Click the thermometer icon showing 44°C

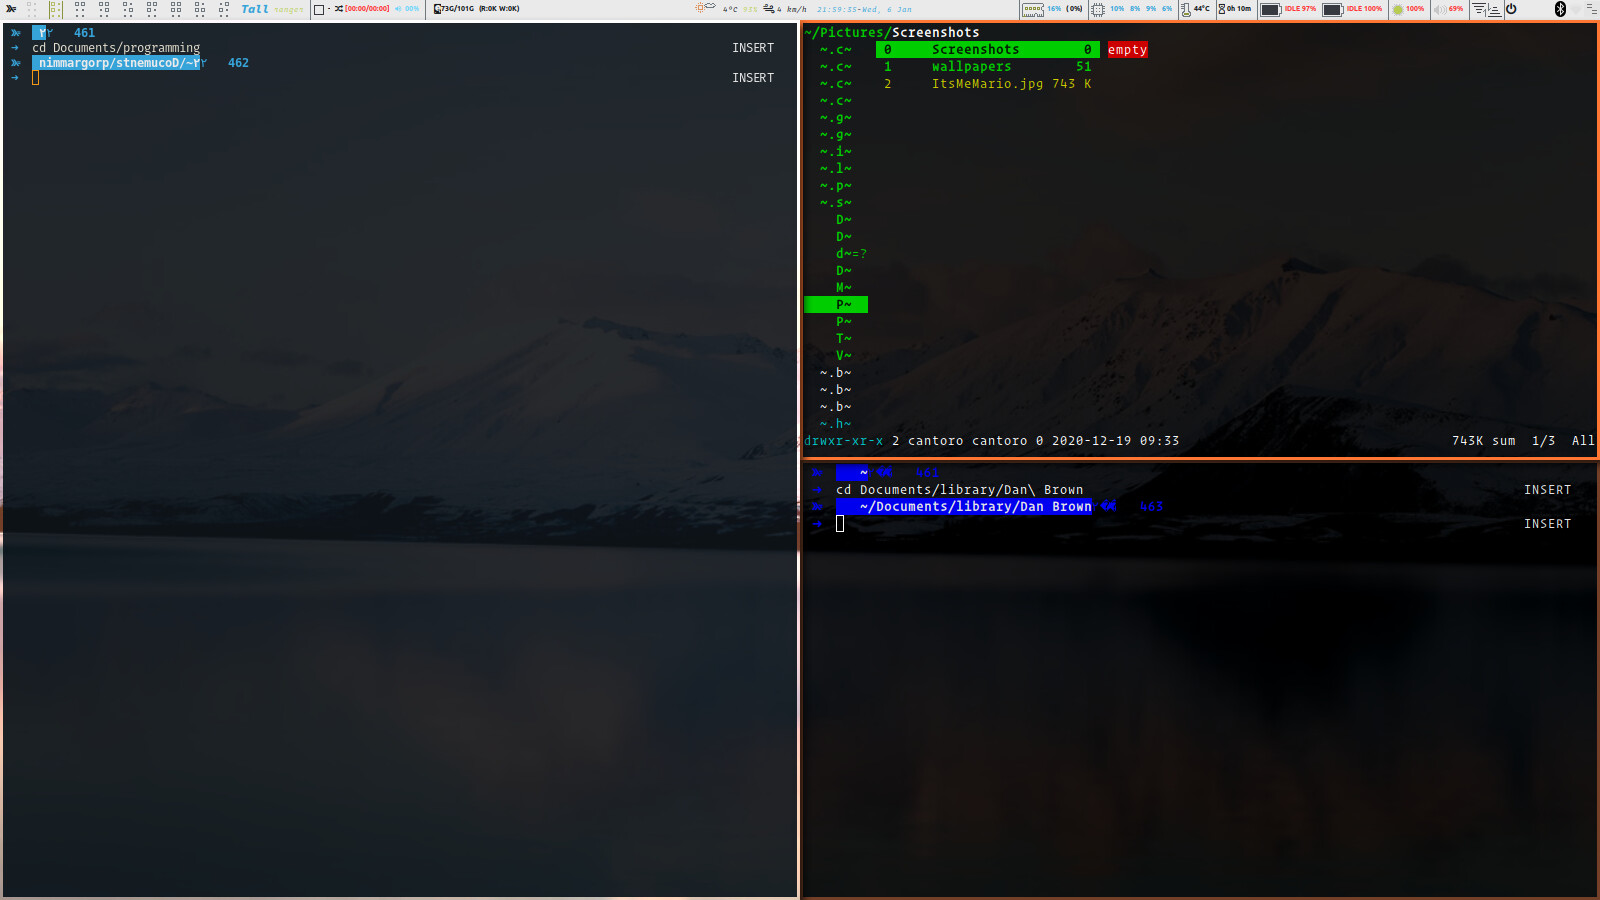click(x=1185, y=9)
